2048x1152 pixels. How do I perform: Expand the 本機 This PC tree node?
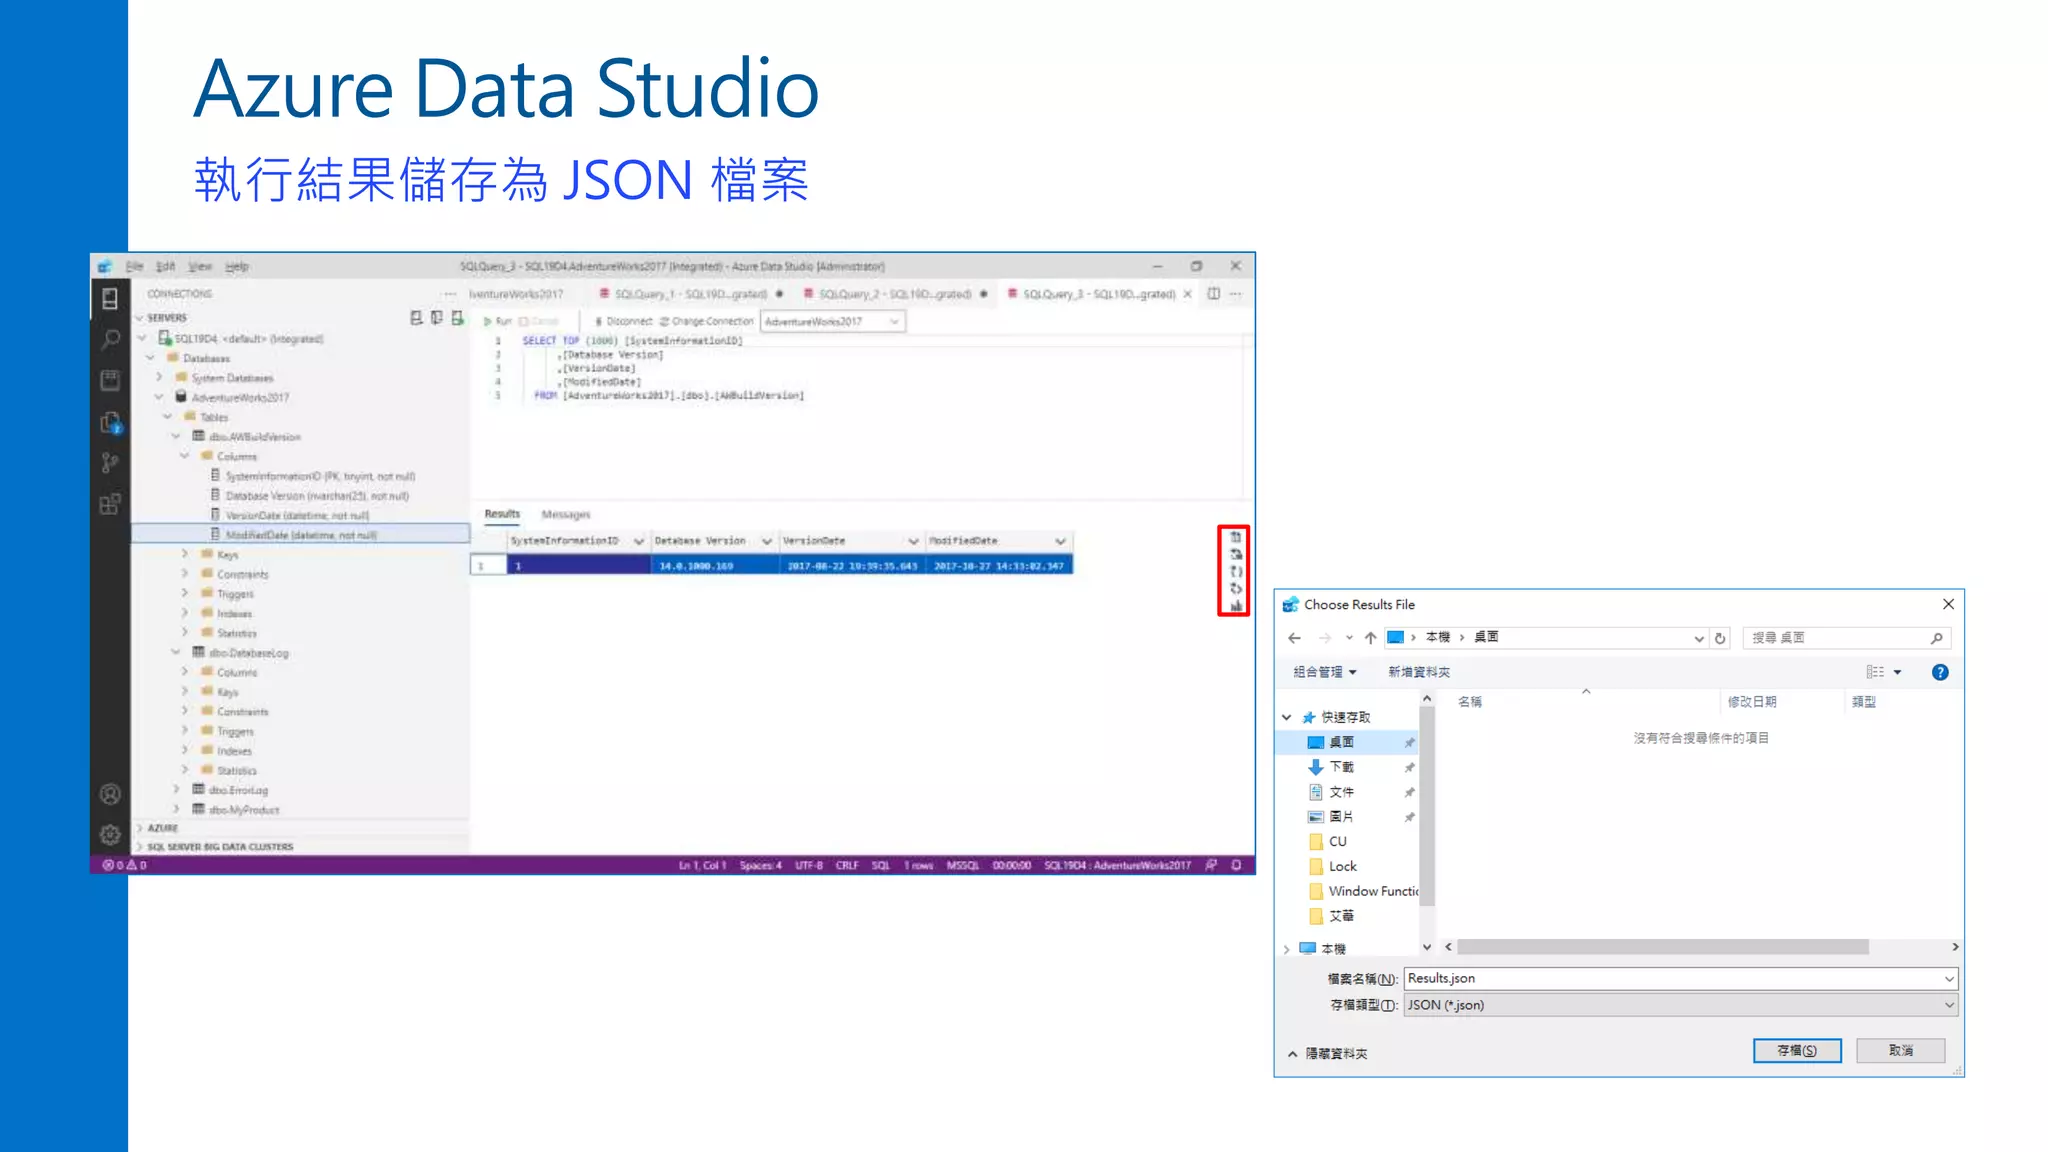point(1287,949)
